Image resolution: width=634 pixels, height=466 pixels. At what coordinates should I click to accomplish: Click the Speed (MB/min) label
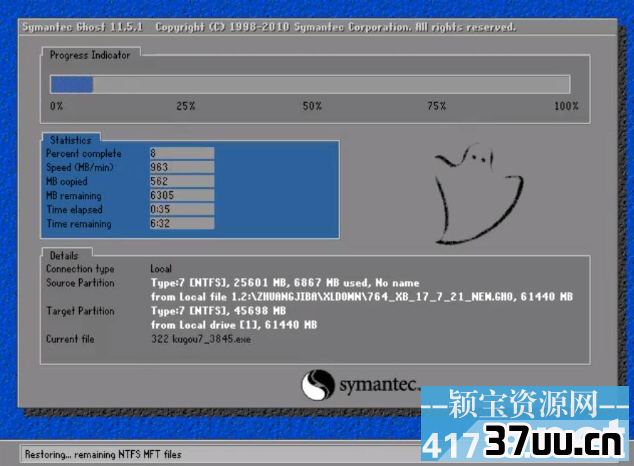tap(80, 168)
